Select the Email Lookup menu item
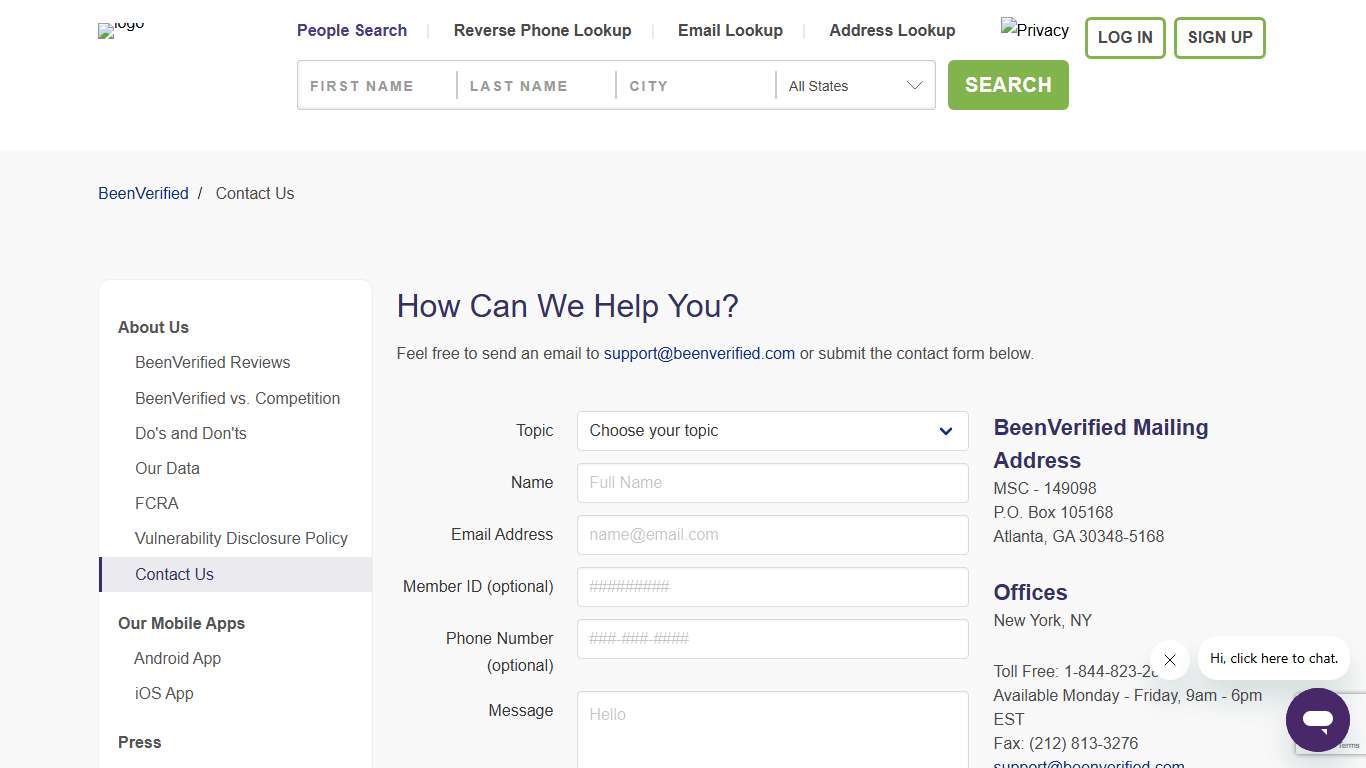 730,30
